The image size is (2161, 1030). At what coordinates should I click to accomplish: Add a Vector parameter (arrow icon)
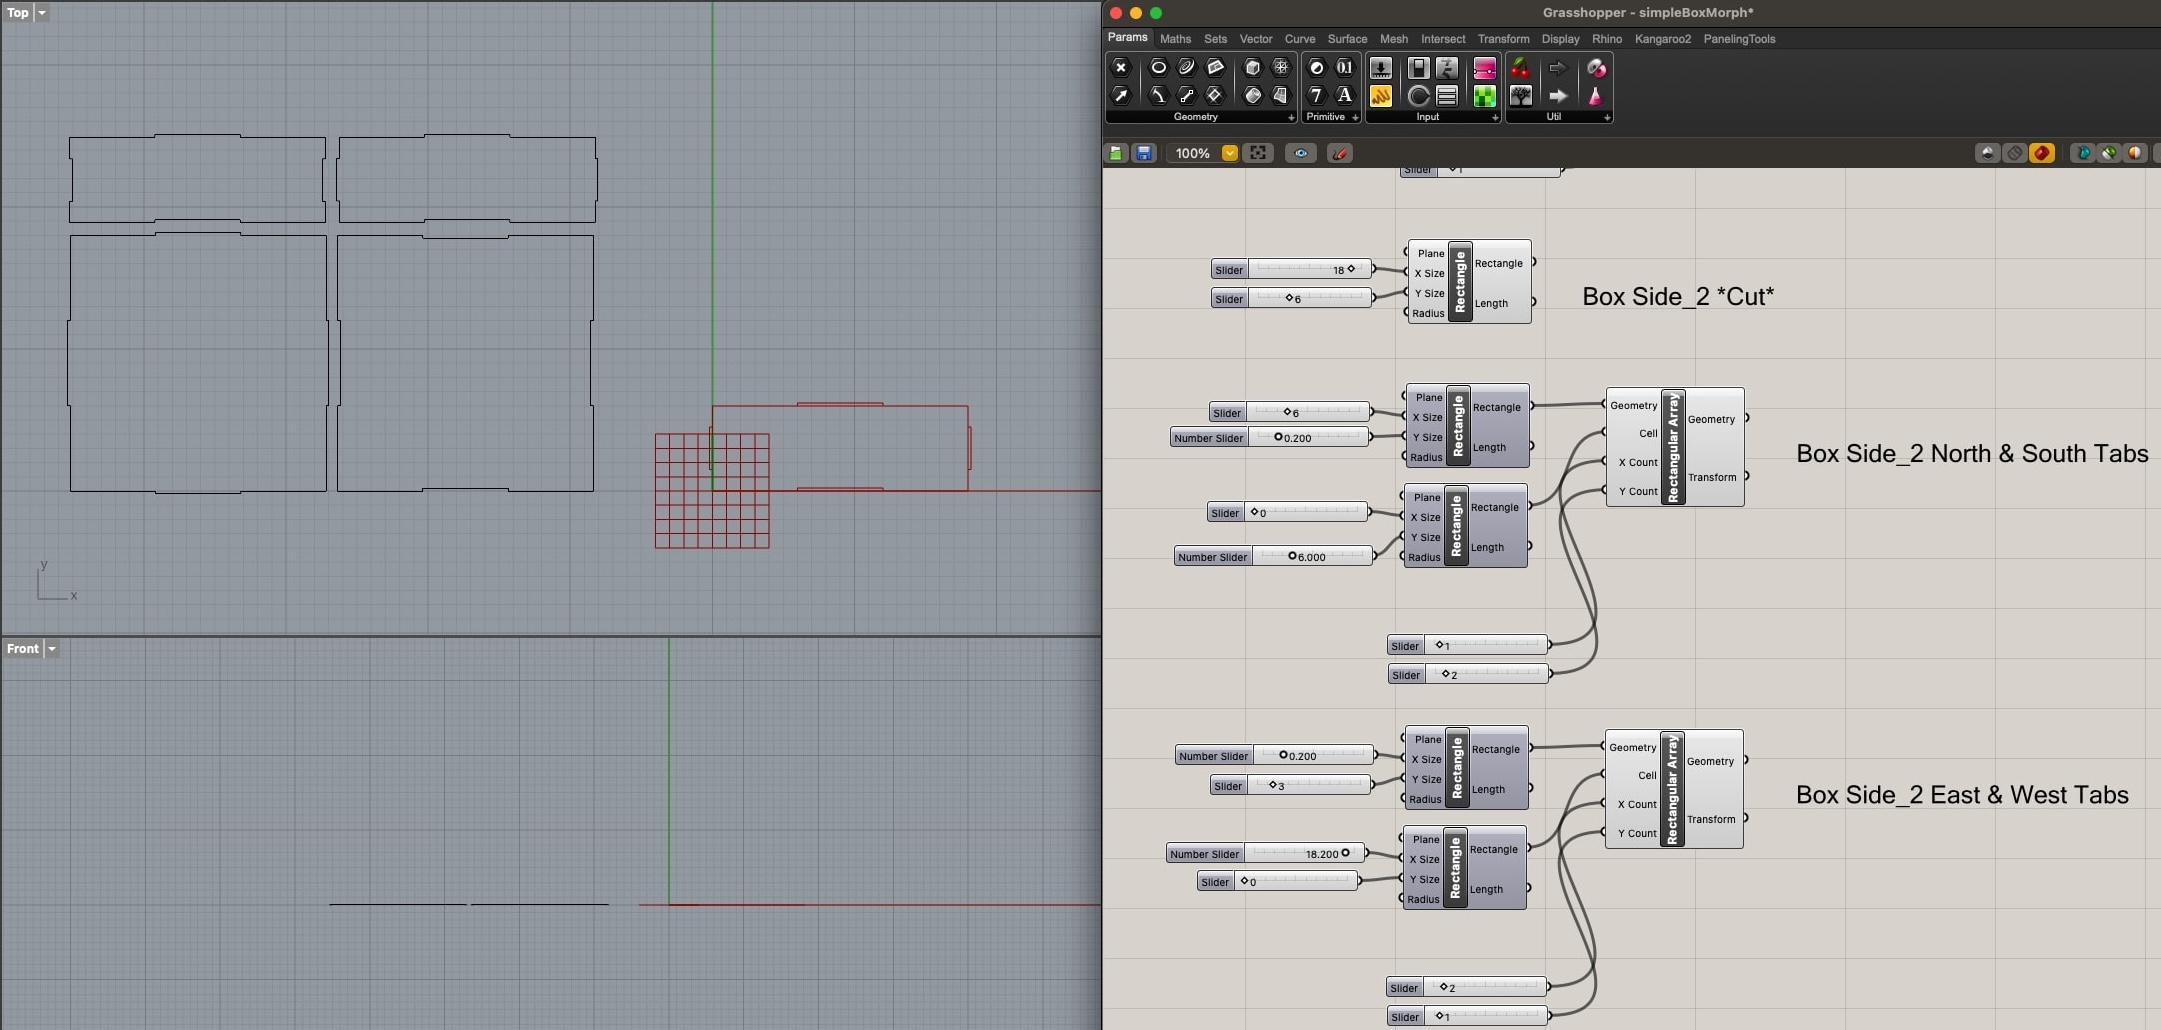pos(1121,96)
